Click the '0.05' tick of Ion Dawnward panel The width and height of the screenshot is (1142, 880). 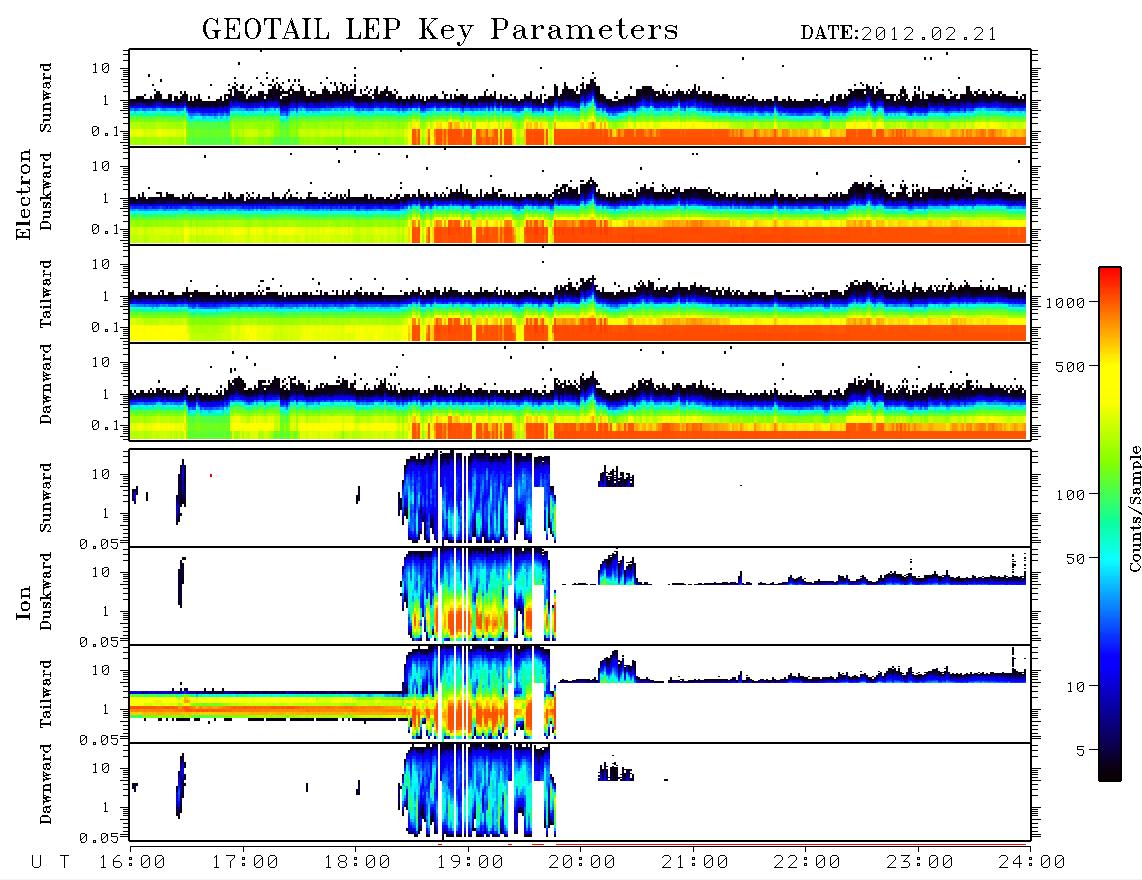coord(98,838)
